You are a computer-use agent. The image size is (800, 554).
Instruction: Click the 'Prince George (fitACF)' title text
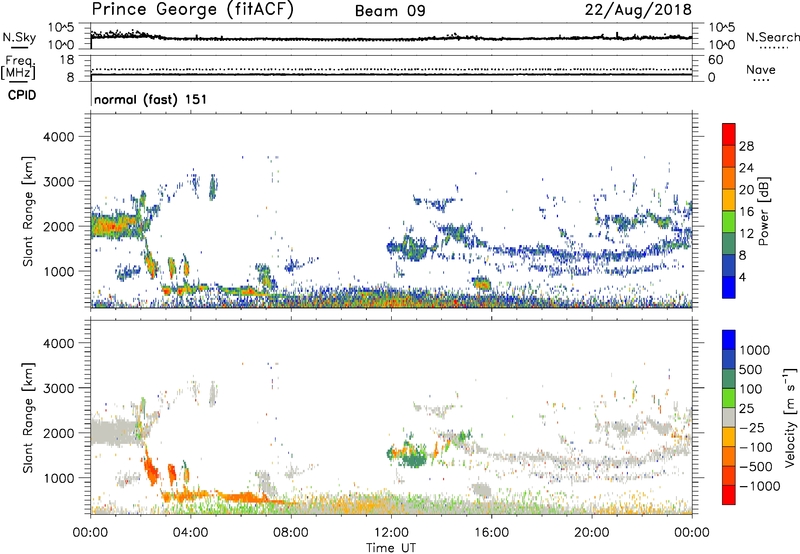tap(193, 10)
